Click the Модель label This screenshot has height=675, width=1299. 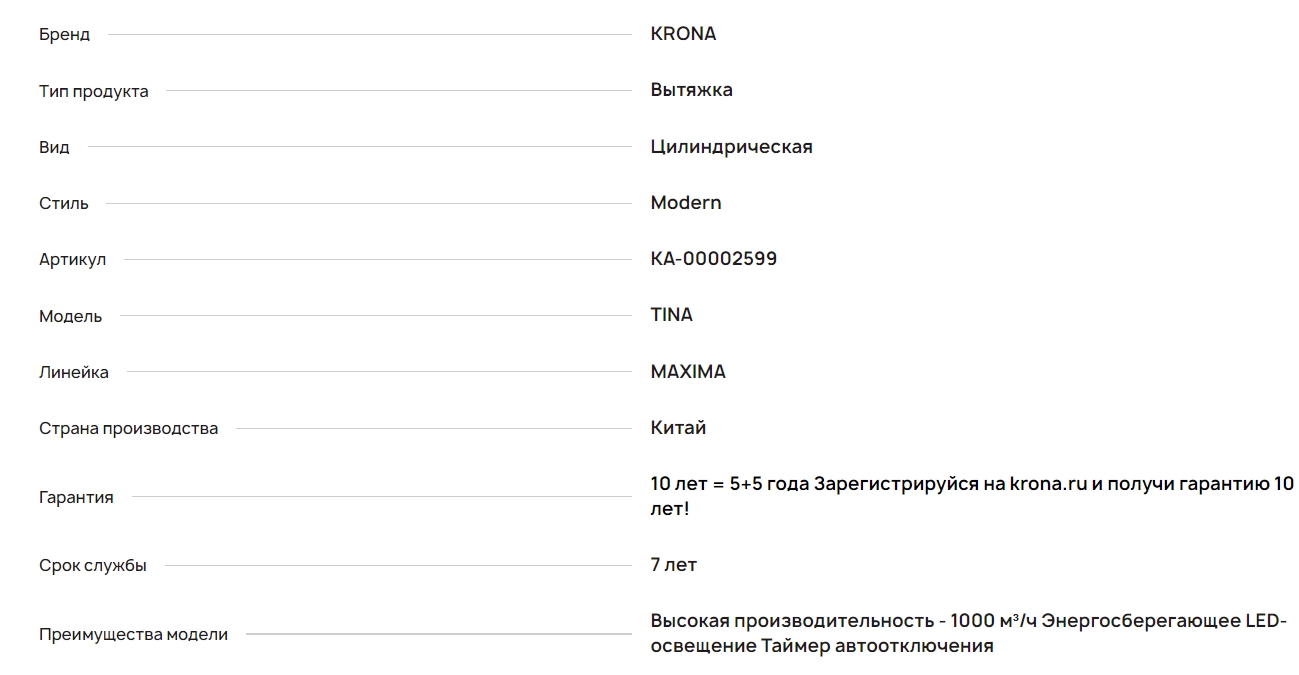point(70,316)
